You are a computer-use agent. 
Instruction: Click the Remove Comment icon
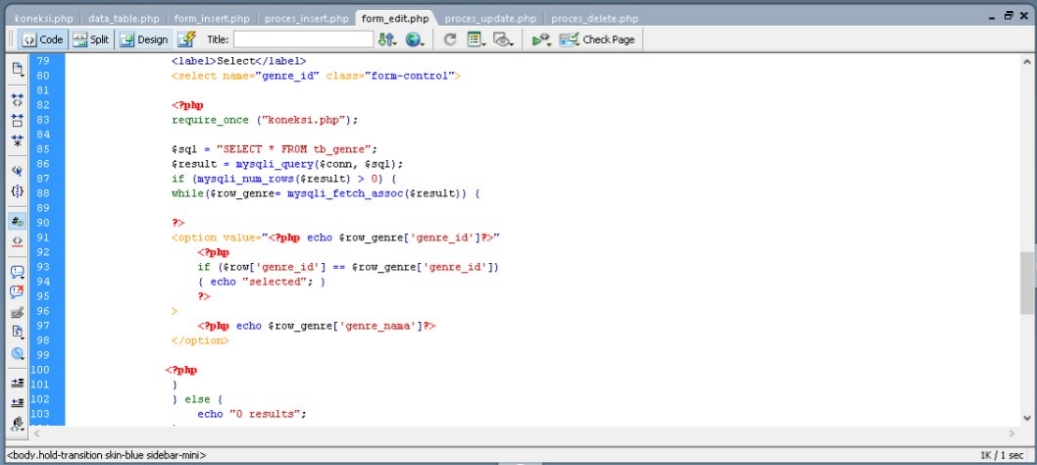pos(17,292)
